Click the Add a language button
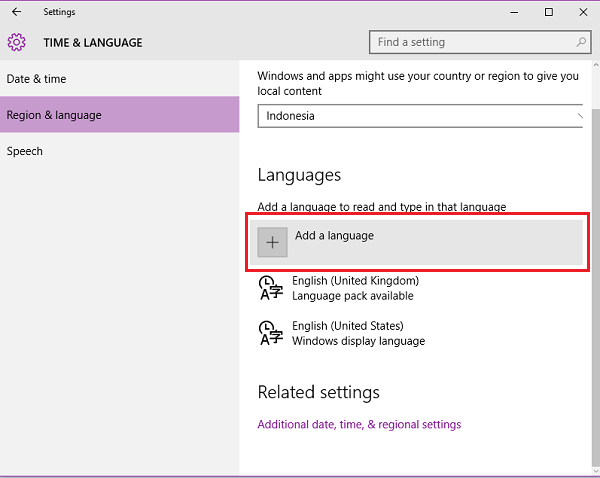This screenshot has width=600, height=478. click(415, 242)
